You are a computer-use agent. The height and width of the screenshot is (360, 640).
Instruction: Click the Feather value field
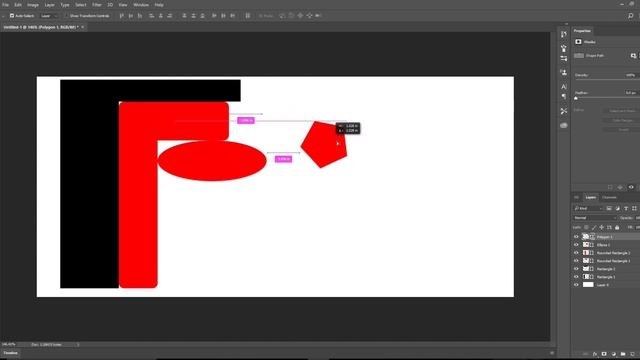[630, 93]
